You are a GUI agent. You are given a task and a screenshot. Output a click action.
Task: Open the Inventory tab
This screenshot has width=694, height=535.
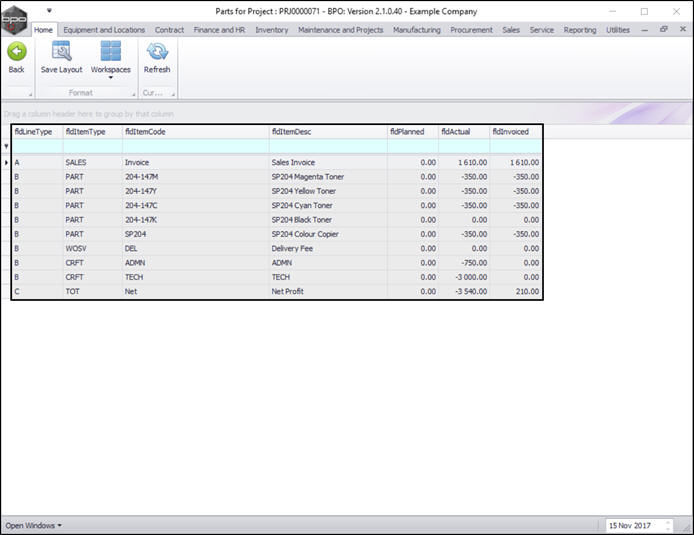pos(271,30)
